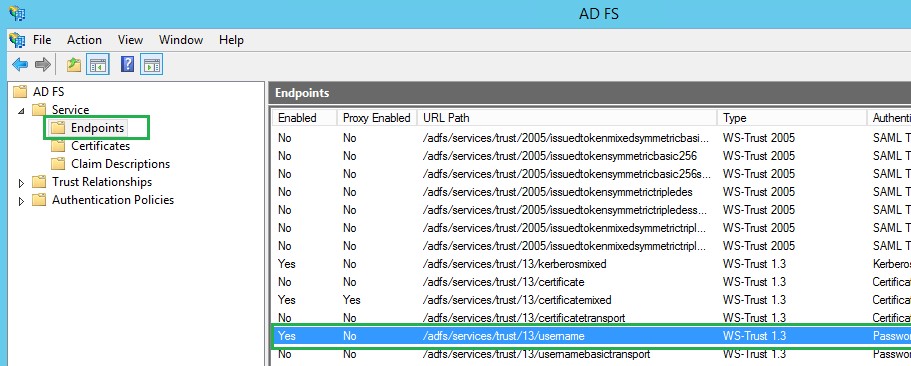Sort by the Type column header
Viewport: 911px width, 366px height.
click(x=792, y=118)
